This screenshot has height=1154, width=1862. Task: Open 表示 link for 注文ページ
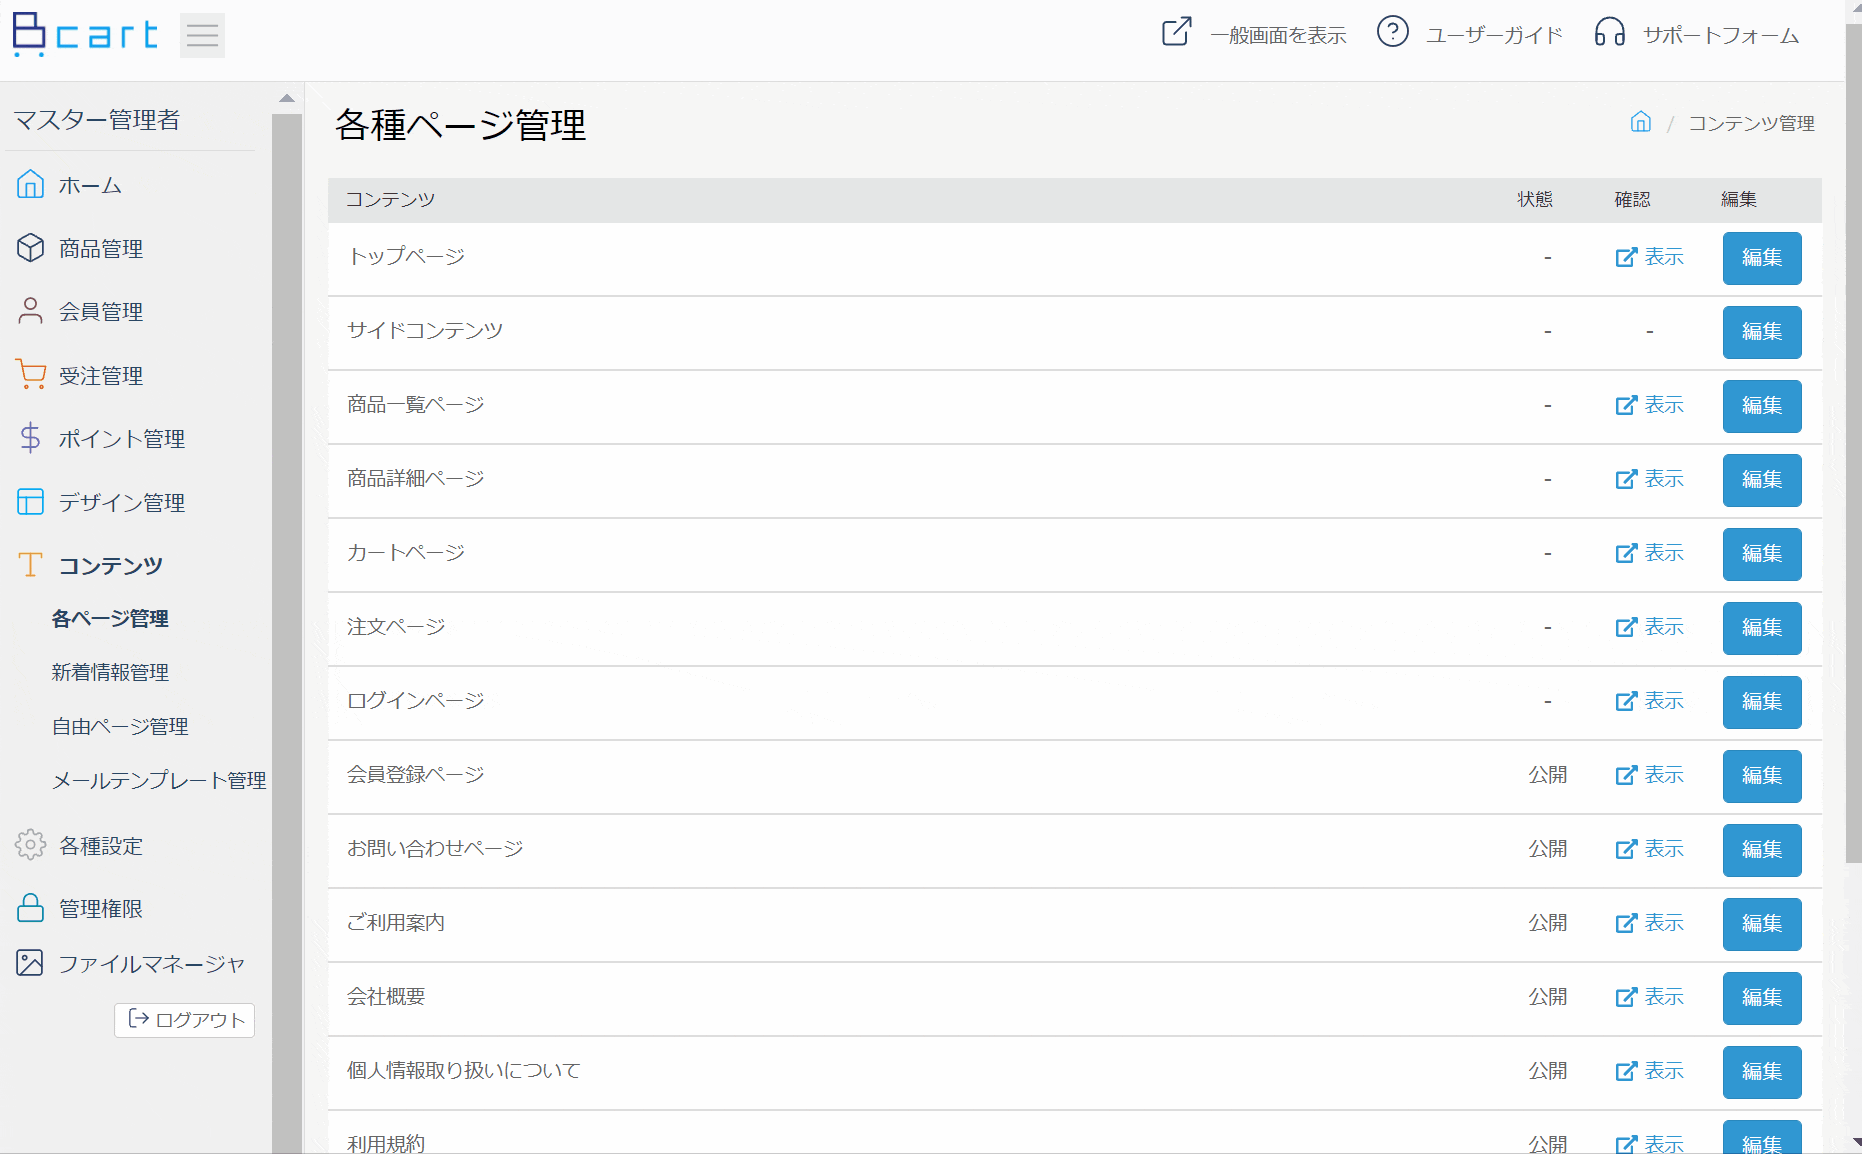(1650, 627)
